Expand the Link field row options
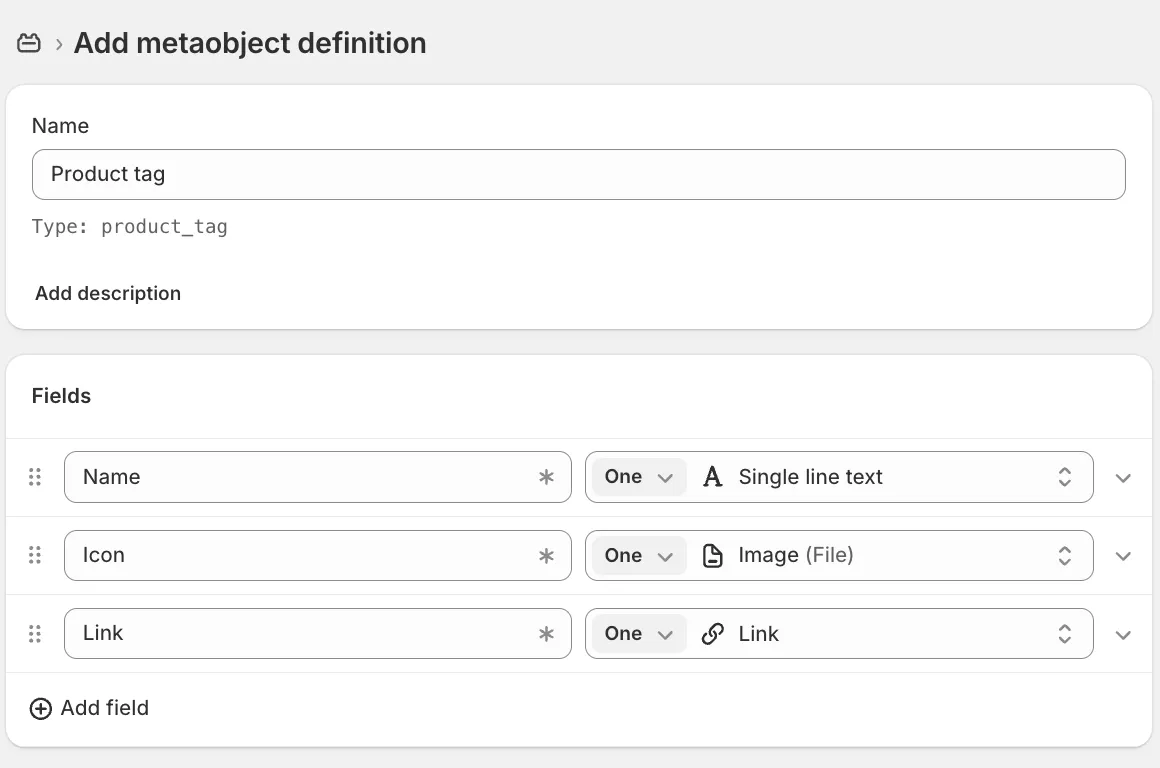The width and height of the screenshot is (1160, 768). [x=1123, y=634]
